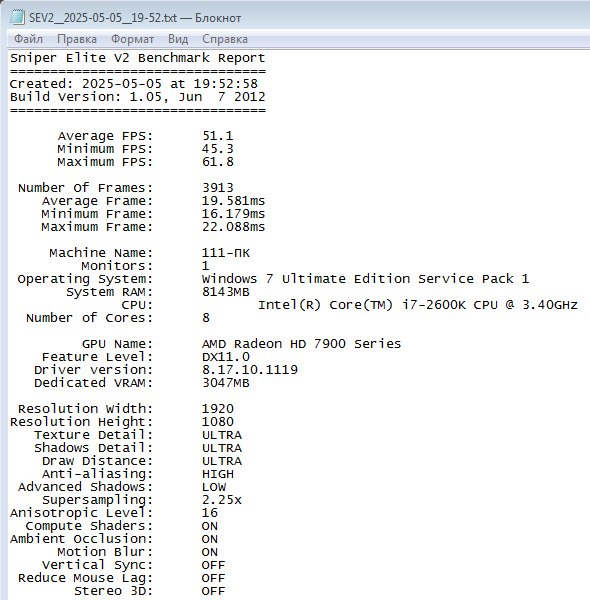This screenshot has width=590, height=600.
Task: Click the Monitors value 1
Action: click(x=205, y=266)
